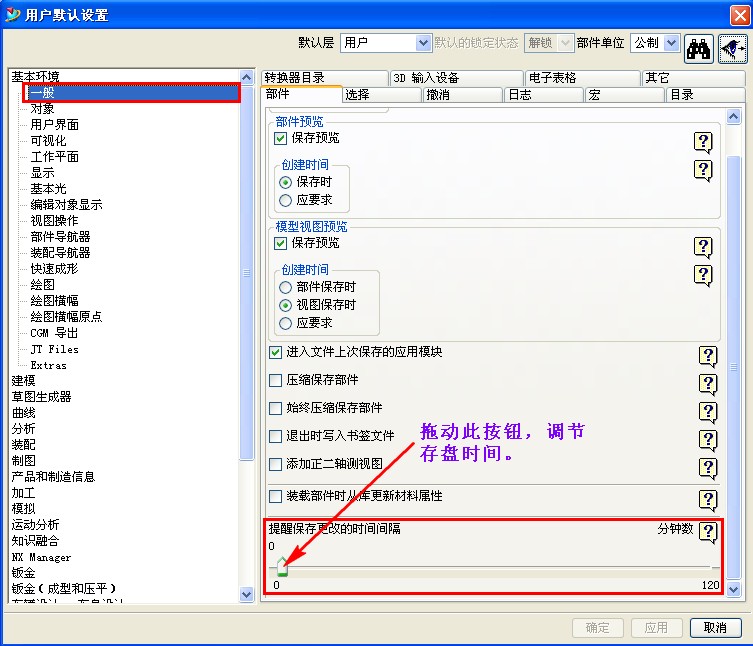Open help for 始终压缩保存部件

(708, 412)
